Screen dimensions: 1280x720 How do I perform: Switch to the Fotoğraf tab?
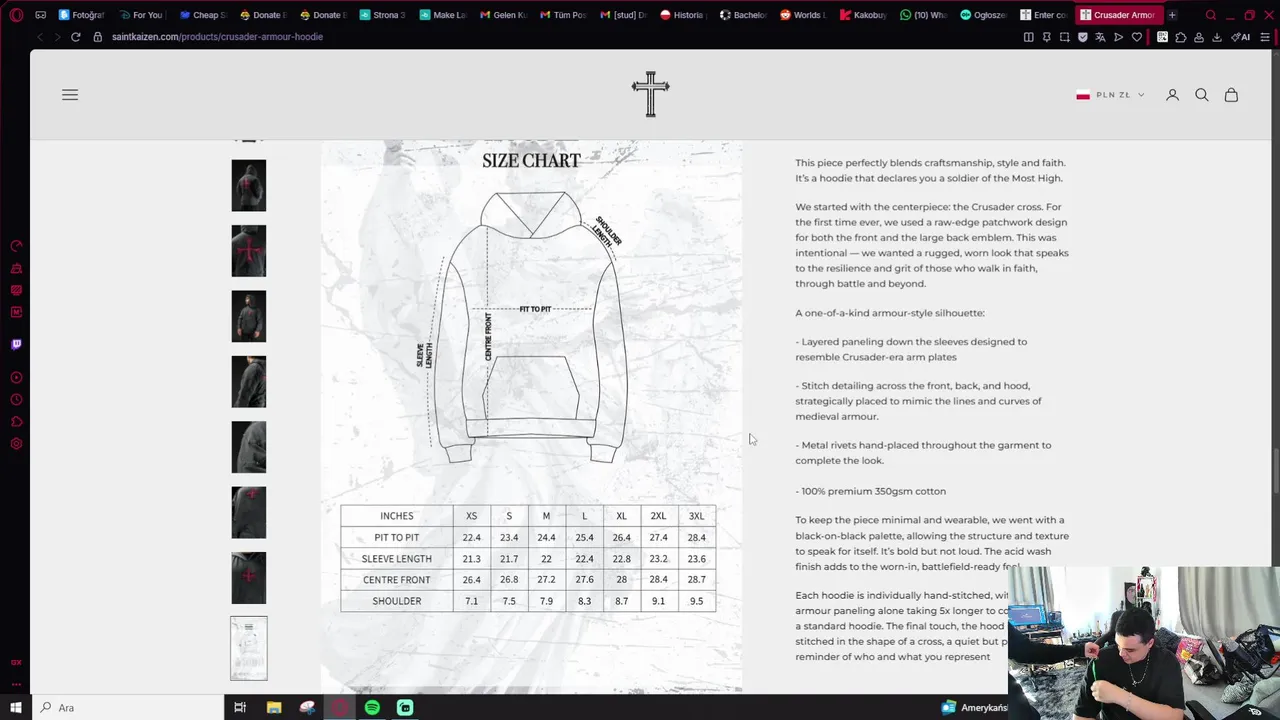(x=81, y=15)
